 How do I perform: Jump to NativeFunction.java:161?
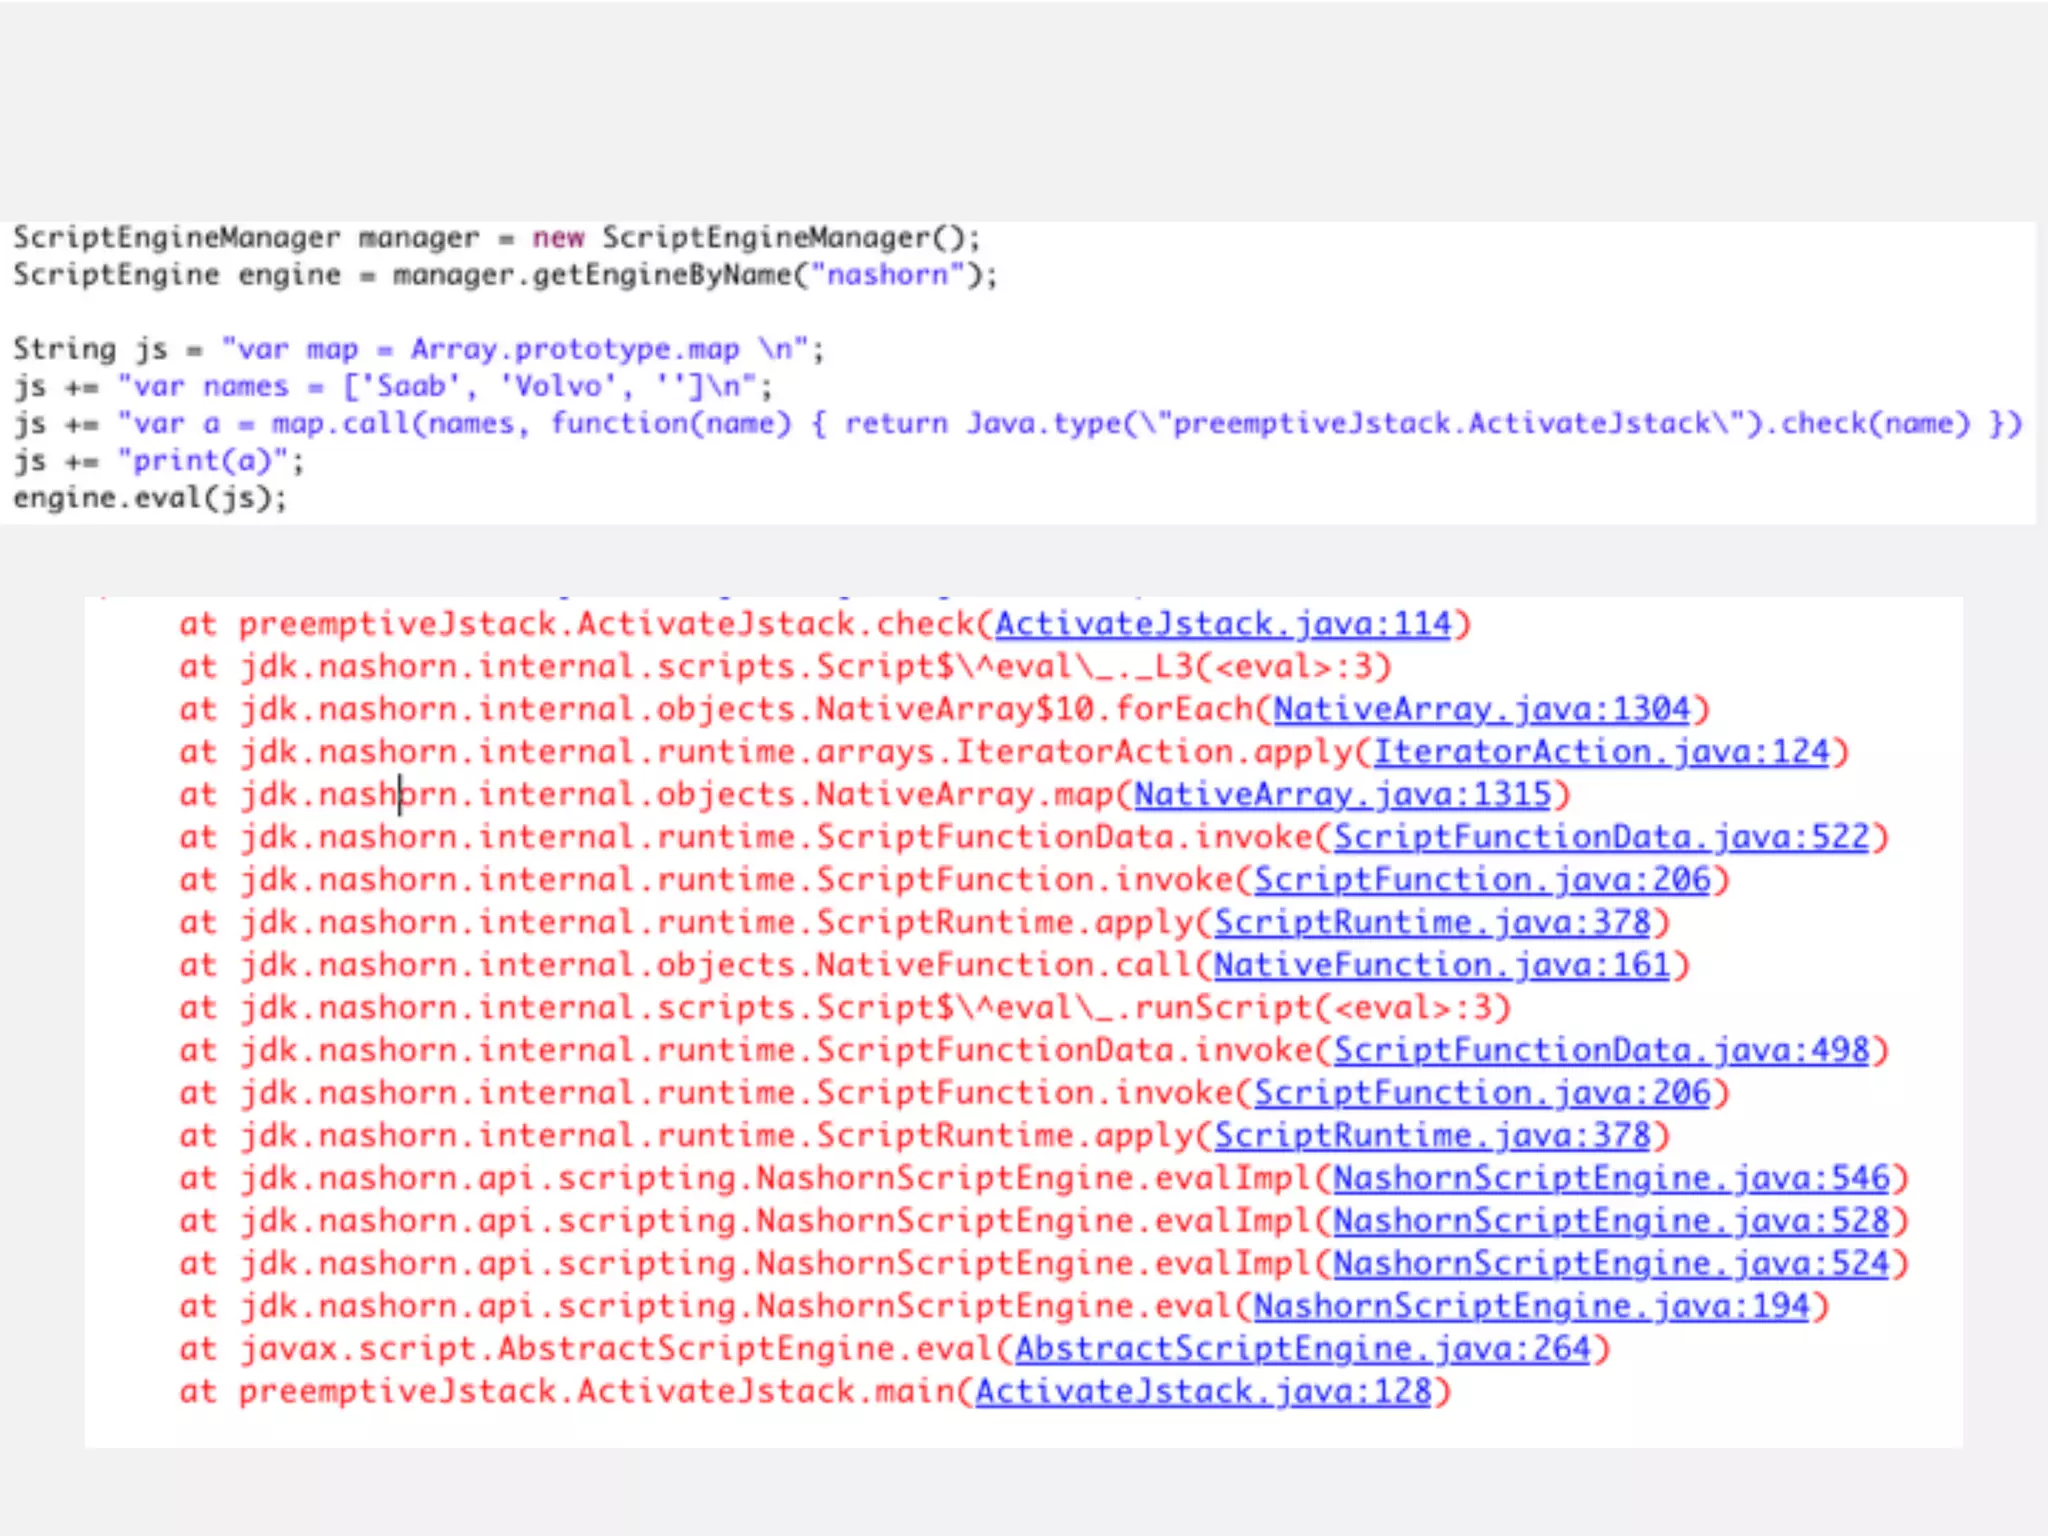click(x=1442, y=966)
